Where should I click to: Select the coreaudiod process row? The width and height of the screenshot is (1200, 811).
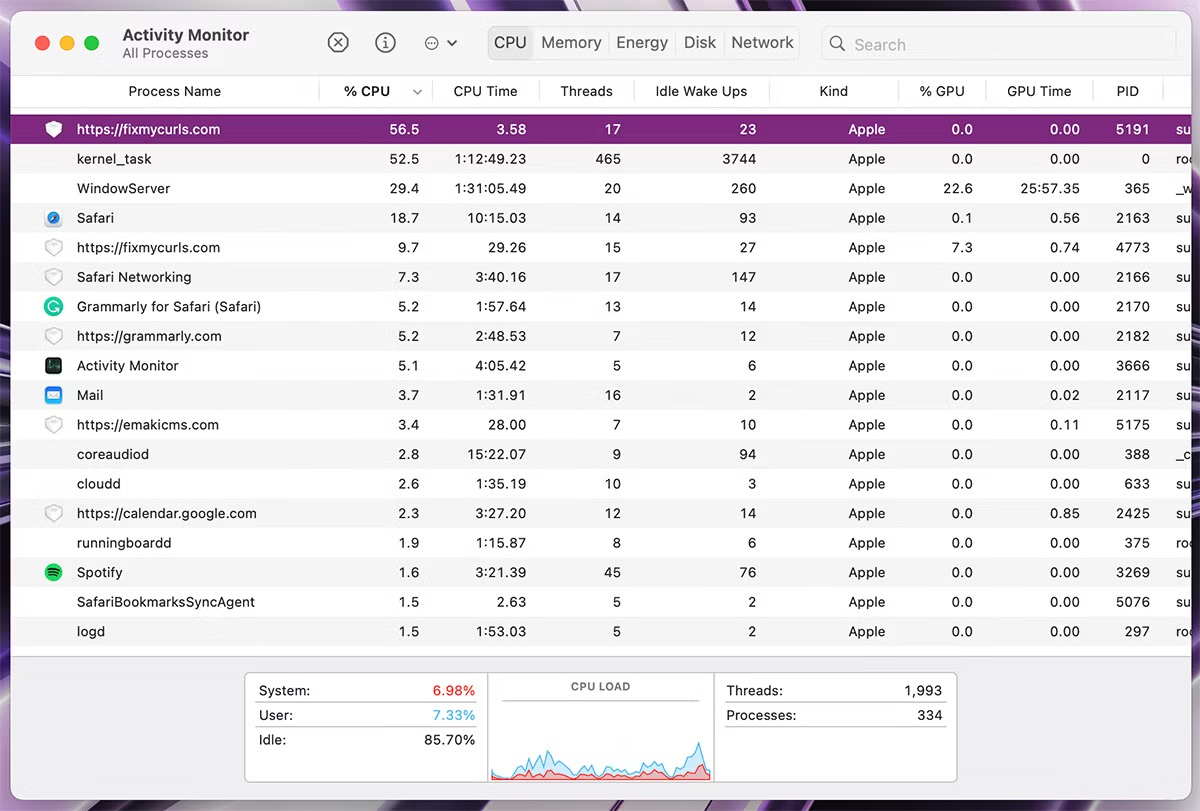point(600,455)
